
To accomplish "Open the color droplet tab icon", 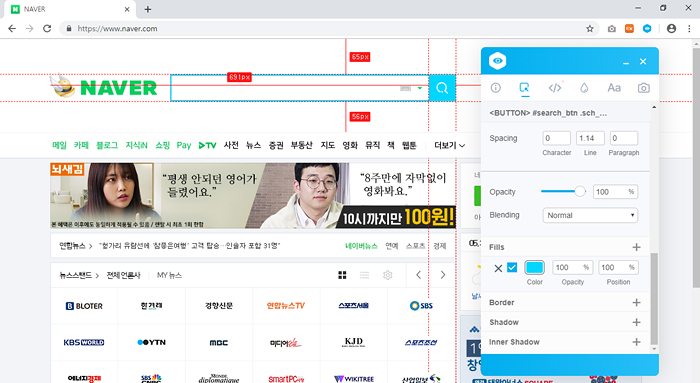I will coord(584,88).
